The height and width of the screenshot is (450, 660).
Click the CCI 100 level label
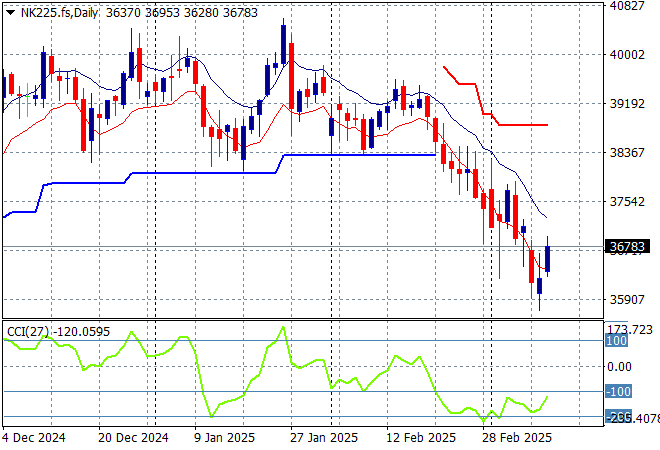[x=618, y=341]
